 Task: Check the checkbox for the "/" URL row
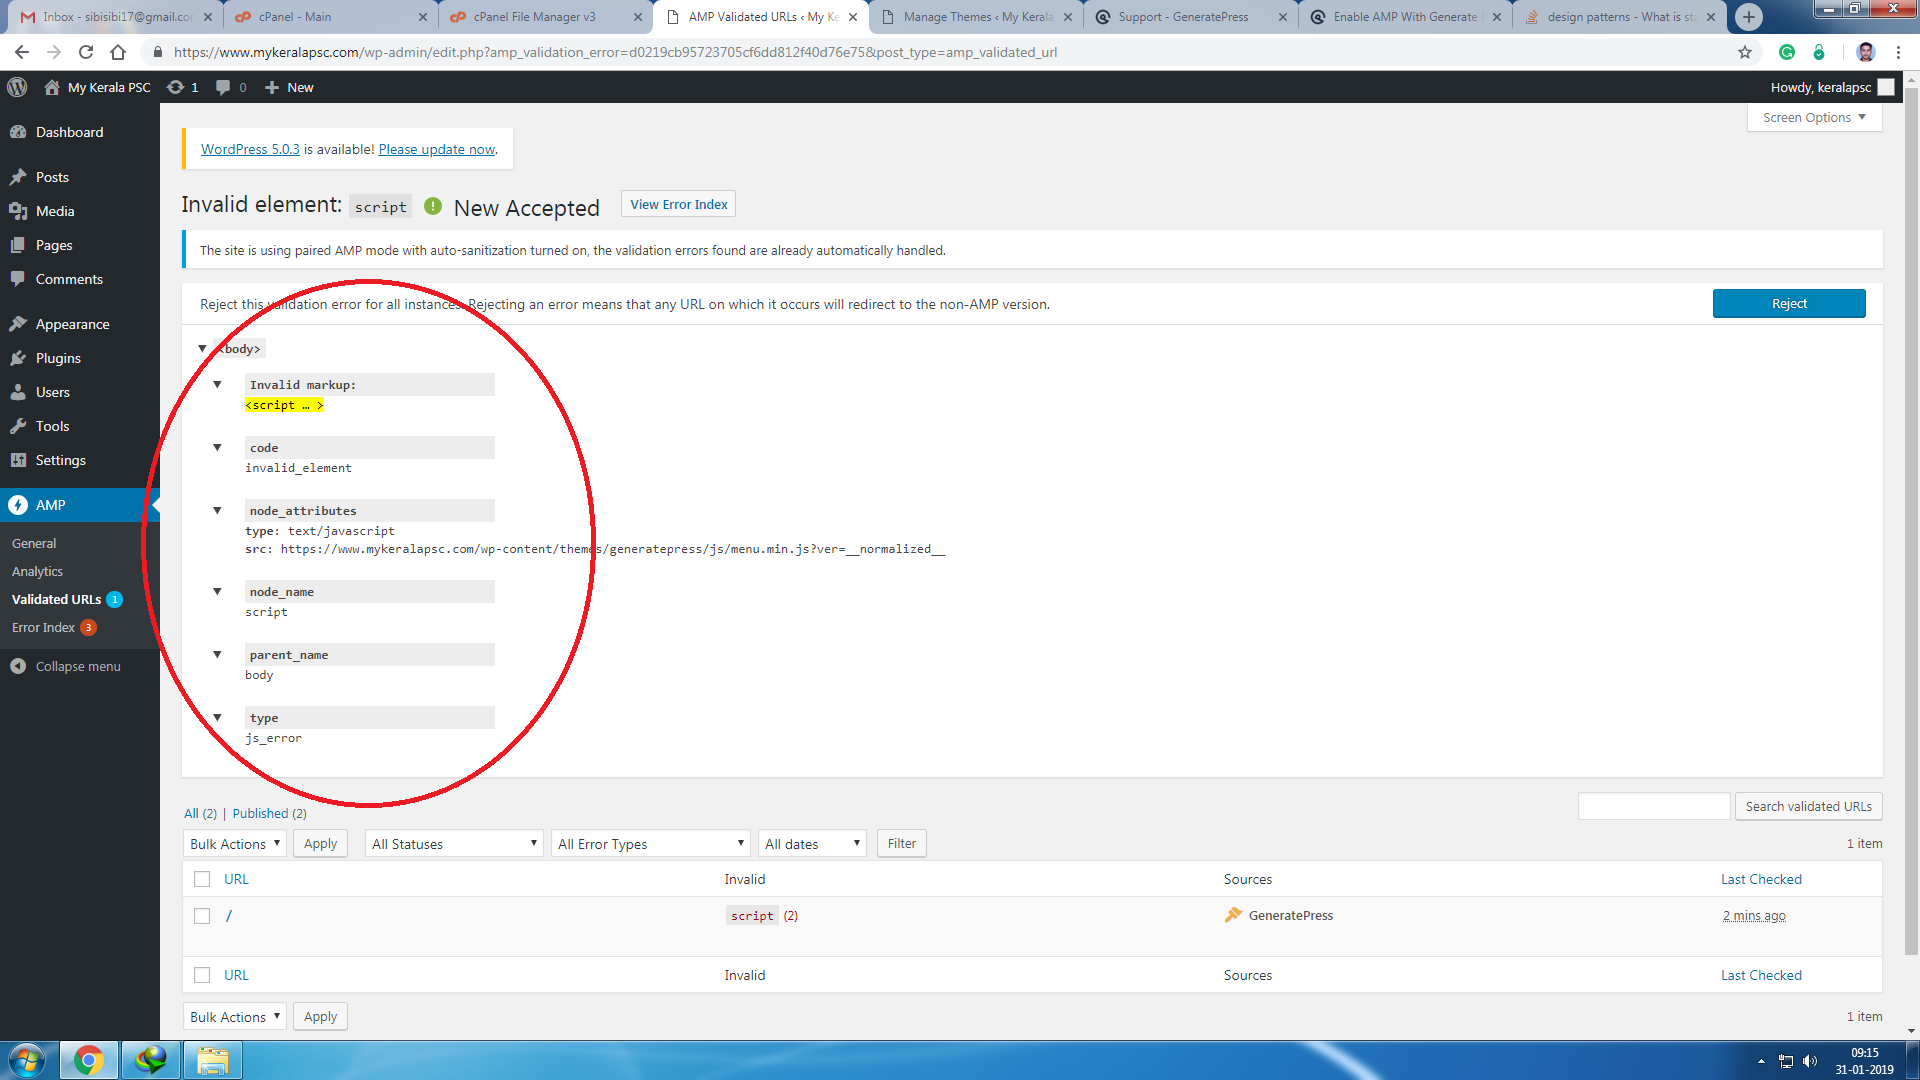[x=202, y=916]
